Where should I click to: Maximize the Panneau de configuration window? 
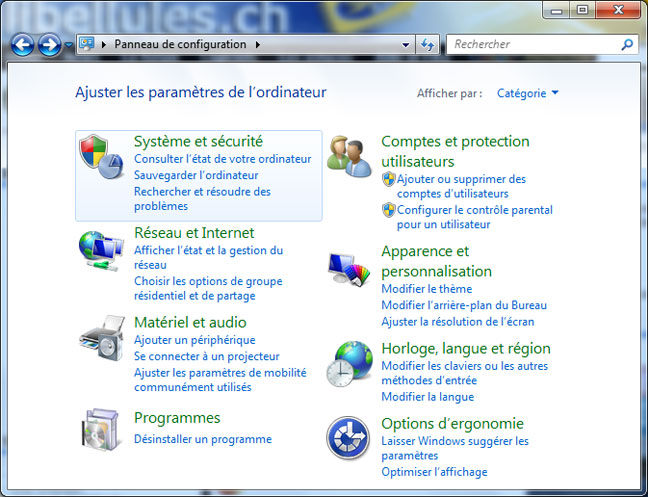[582, 10]
